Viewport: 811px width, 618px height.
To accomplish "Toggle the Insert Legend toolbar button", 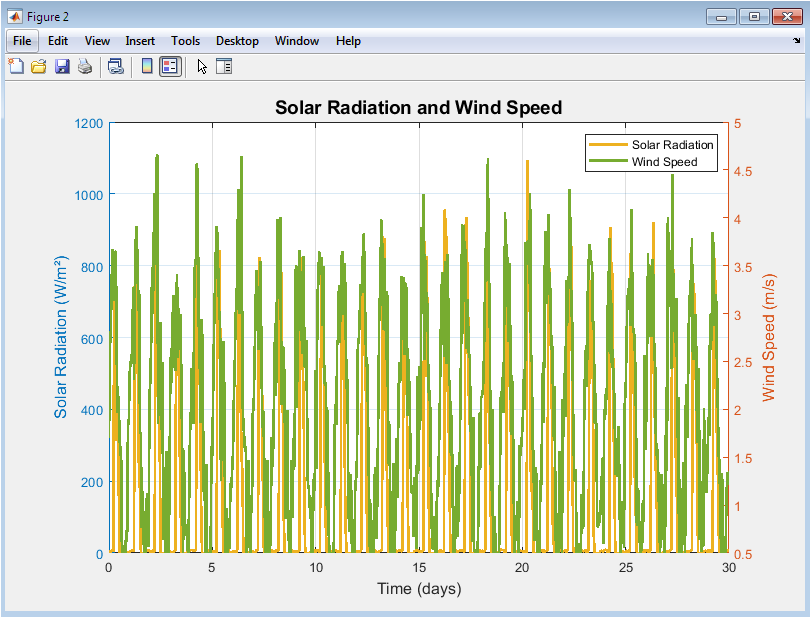I will (170, 67).
